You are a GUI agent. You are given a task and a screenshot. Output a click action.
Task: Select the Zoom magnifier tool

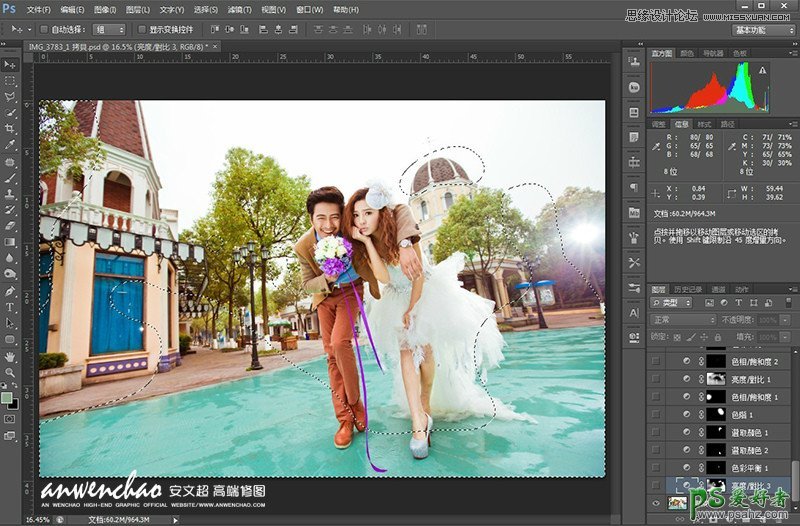pos(10,372)
